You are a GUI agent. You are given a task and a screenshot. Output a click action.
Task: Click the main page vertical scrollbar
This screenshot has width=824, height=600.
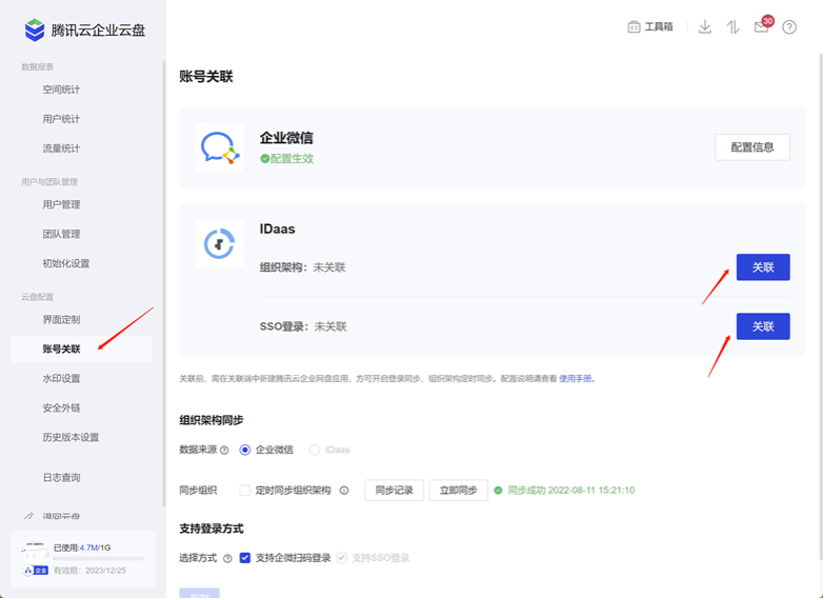coord(821,305)
